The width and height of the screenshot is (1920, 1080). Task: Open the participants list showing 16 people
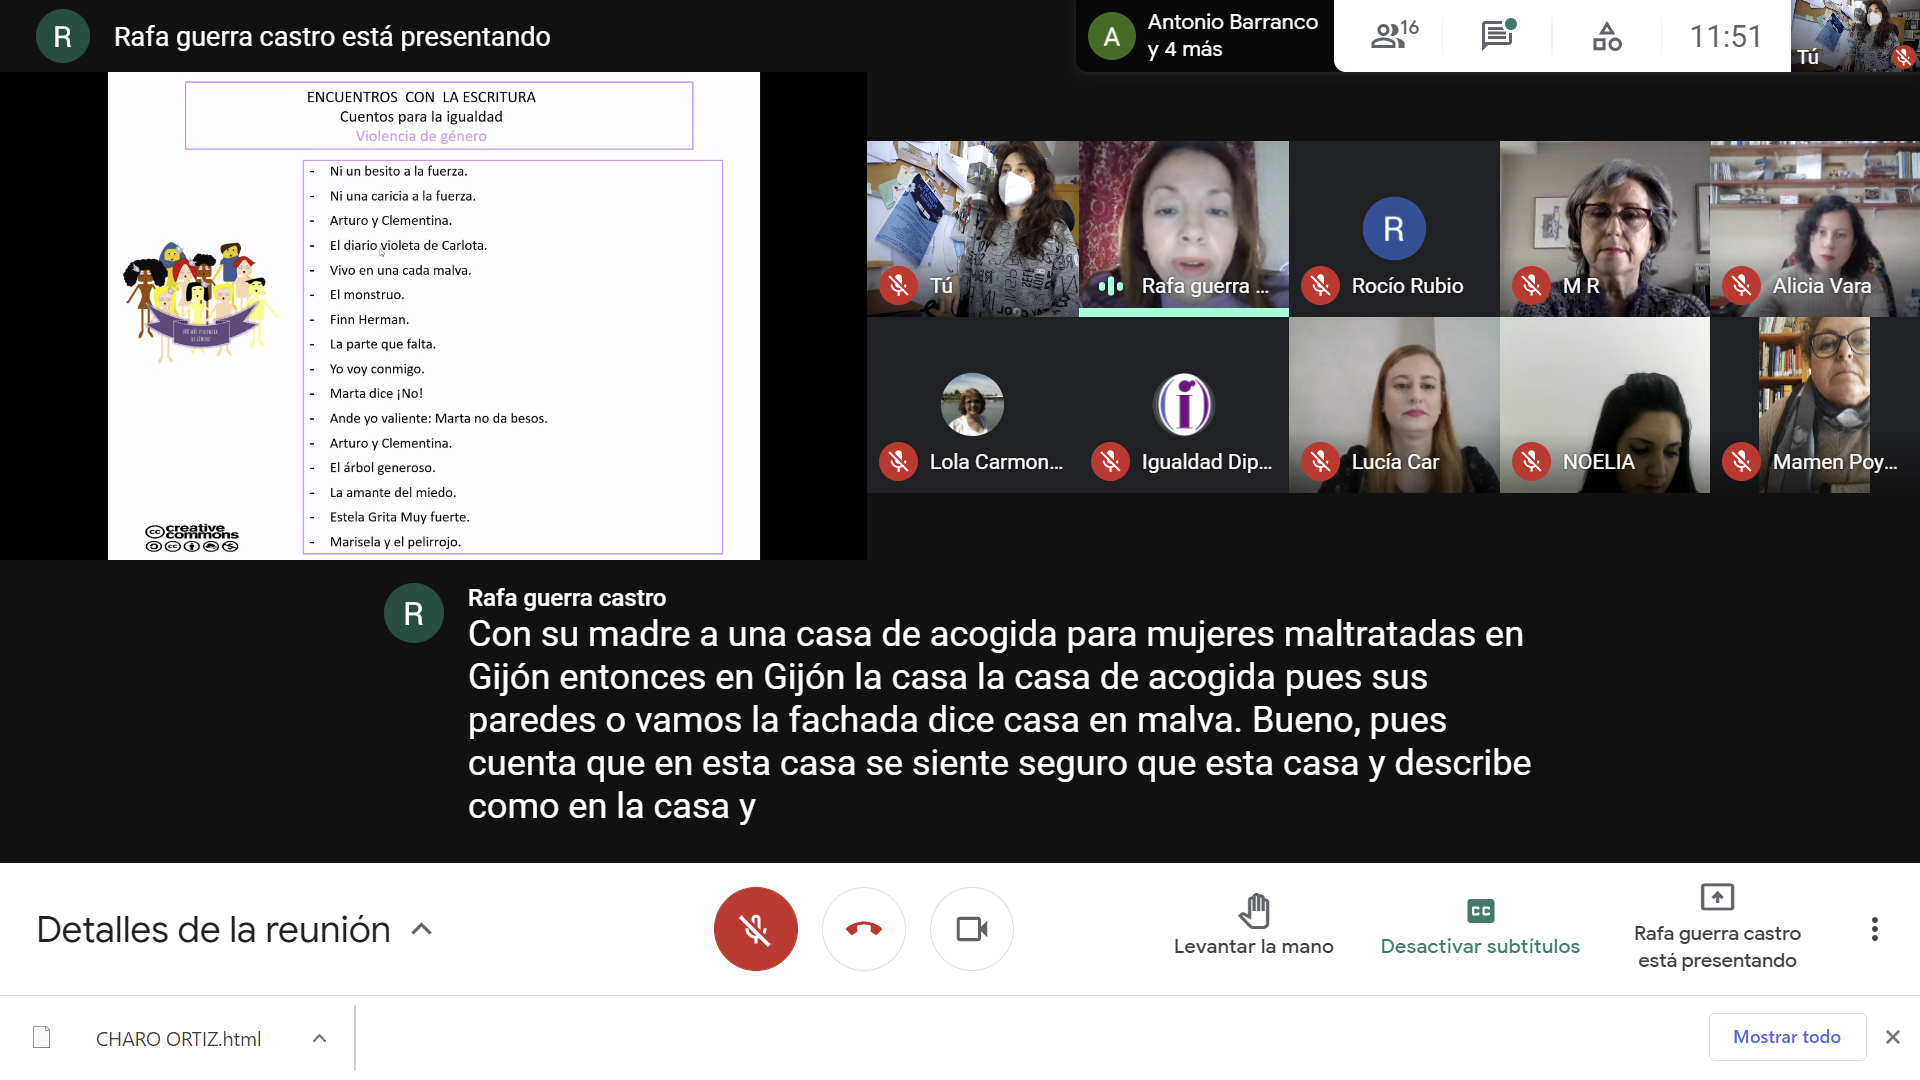point(1394,36)
